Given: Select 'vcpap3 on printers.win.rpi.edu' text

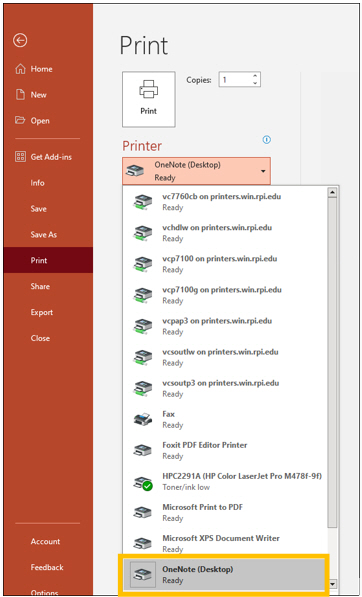Looking at the screenshot, I should (217, 321).
